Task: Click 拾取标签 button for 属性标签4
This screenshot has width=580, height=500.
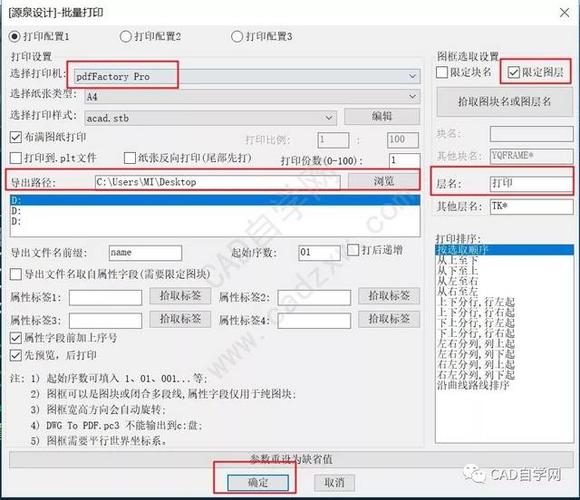Action: click(389, 319)
